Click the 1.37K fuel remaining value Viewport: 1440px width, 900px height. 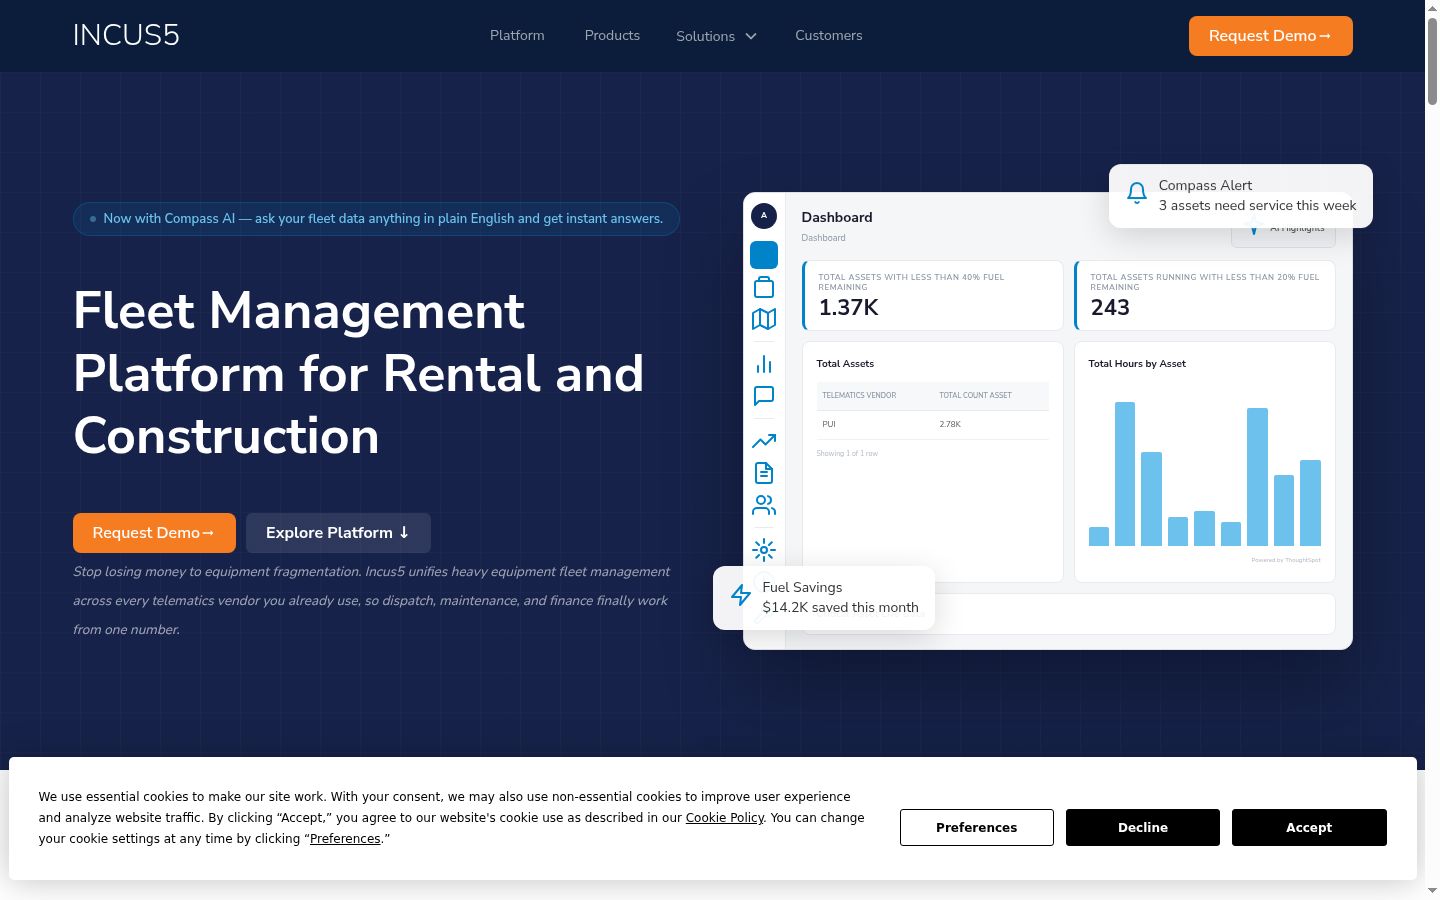pos(849,308)
